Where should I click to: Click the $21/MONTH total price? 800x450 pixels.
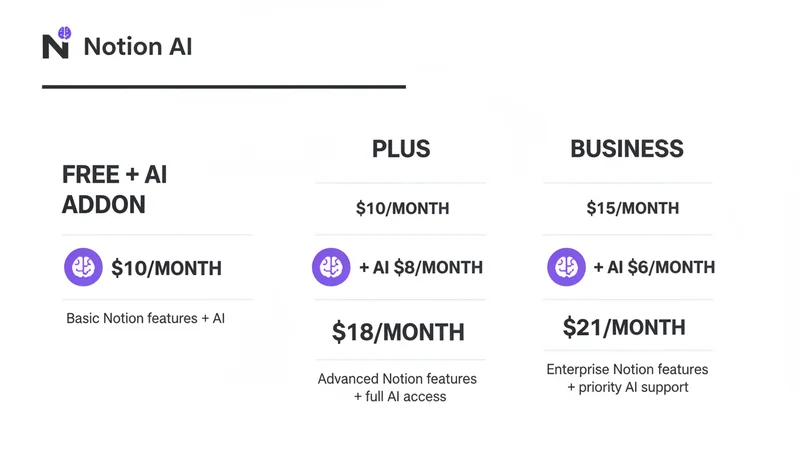tap(624, 327)
